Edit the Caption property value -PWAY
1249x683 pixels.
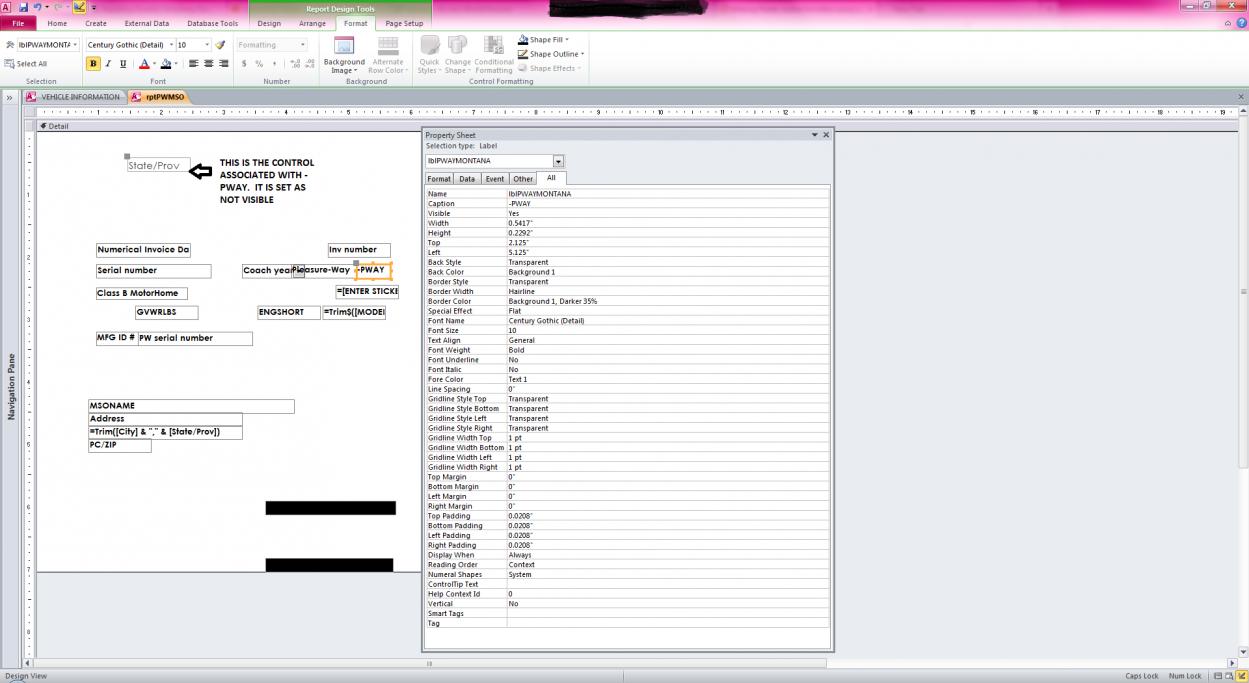point(668,204)
